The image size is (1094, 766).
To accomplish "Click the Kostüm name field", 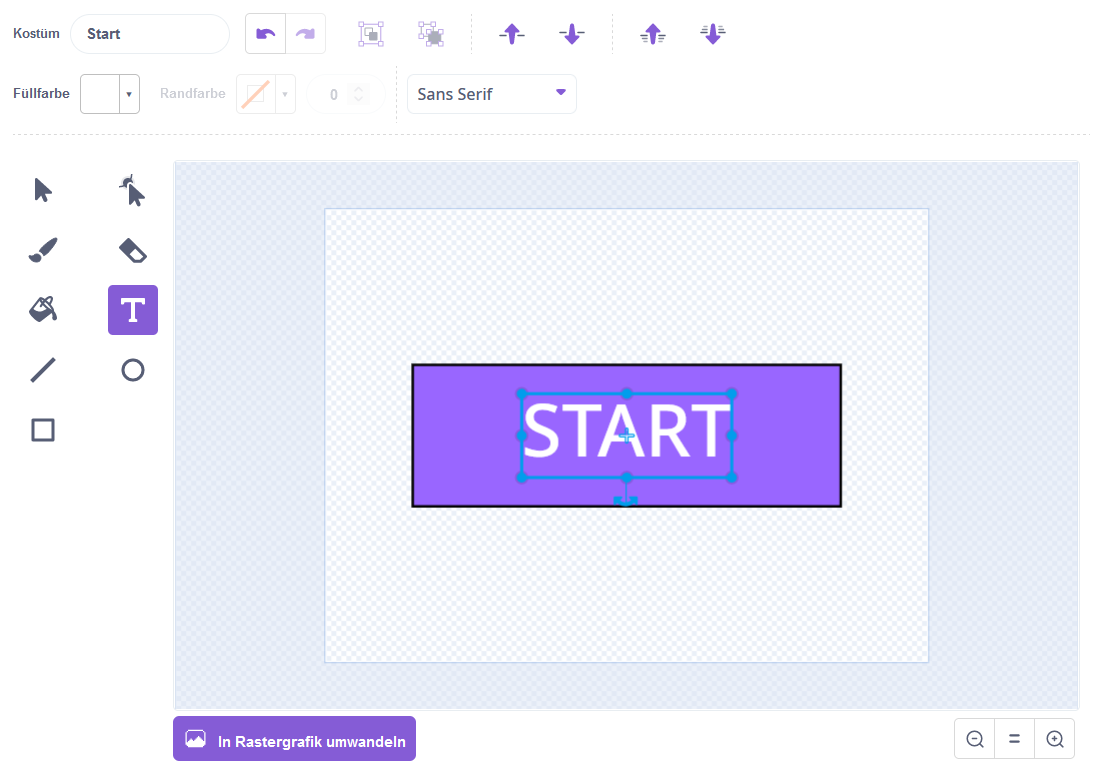I will (x=150, y=34).
